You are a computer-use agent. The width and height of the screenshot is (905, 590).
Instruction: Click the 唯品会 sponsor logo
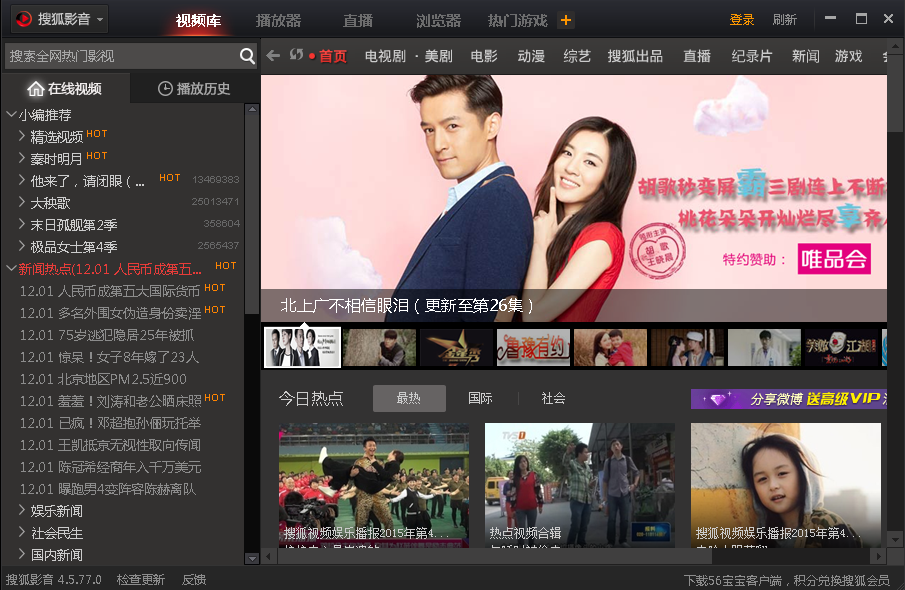834,259
